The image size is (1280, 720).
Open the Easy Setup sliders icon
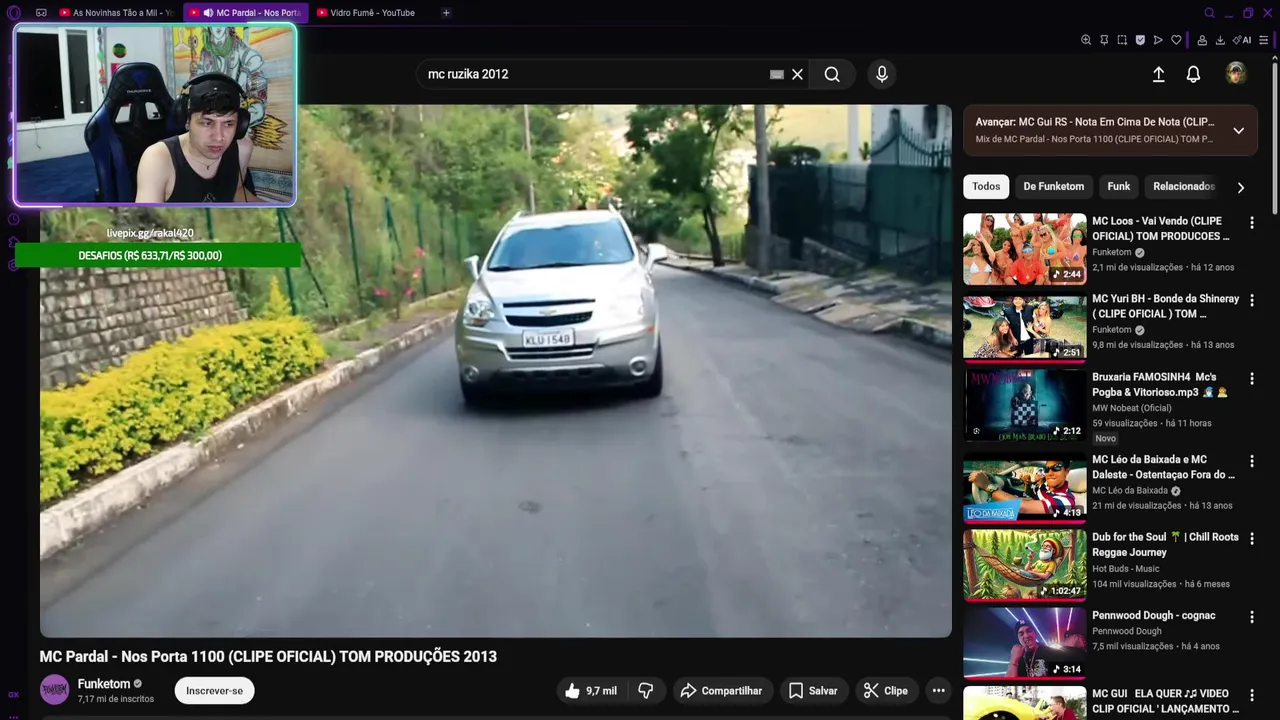click(1264, 40)
